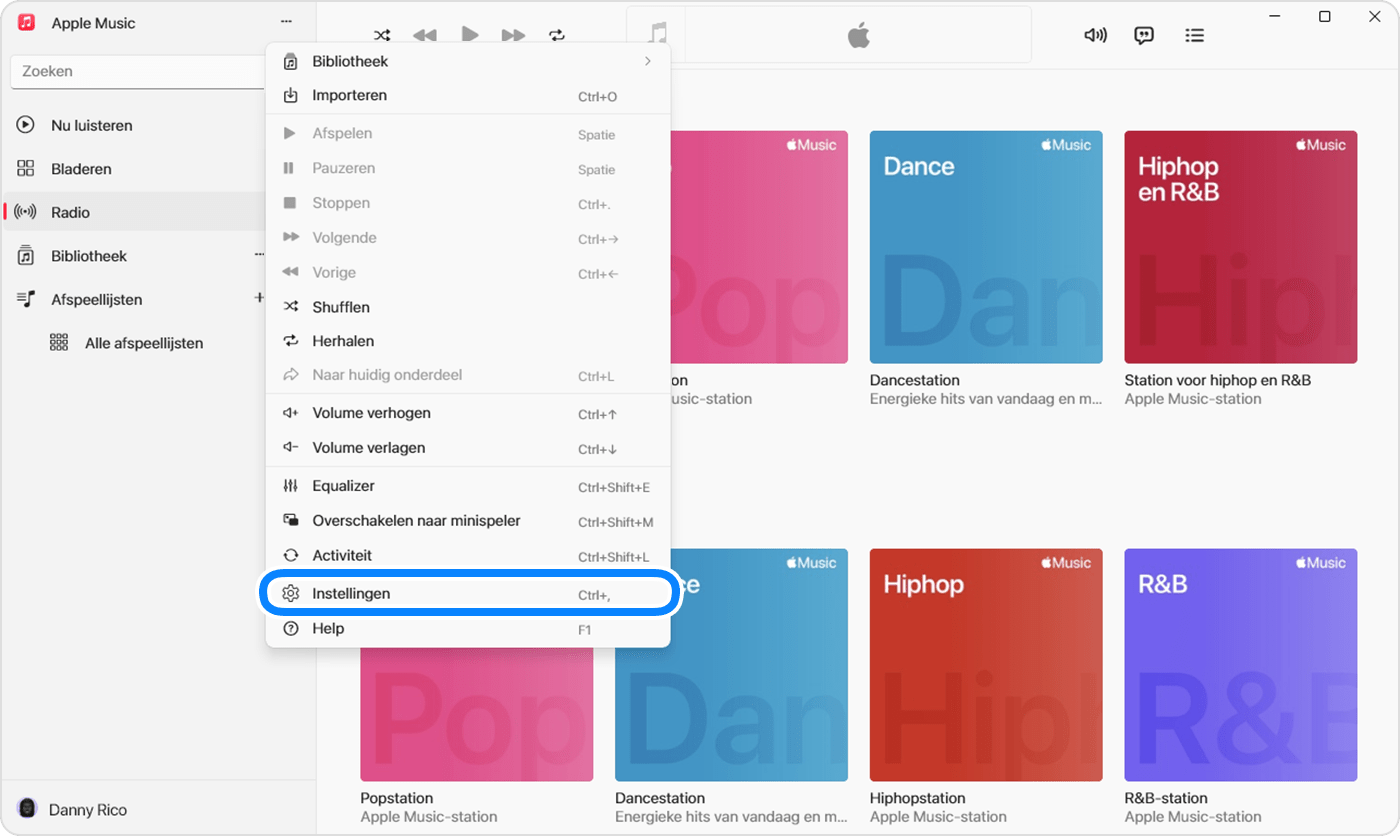Choose Naar huidig onderdeel menu entry
Screen dimensions: 1400x836
point(468,376)
